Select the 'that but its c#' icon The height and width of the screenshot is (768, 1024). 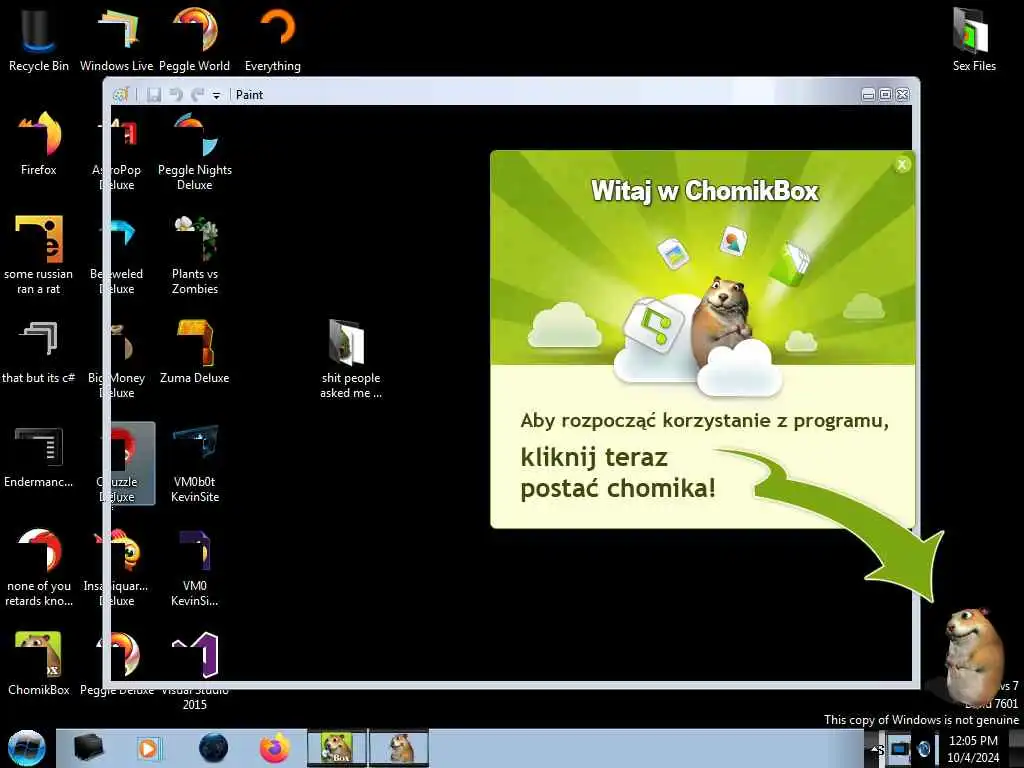39,351
